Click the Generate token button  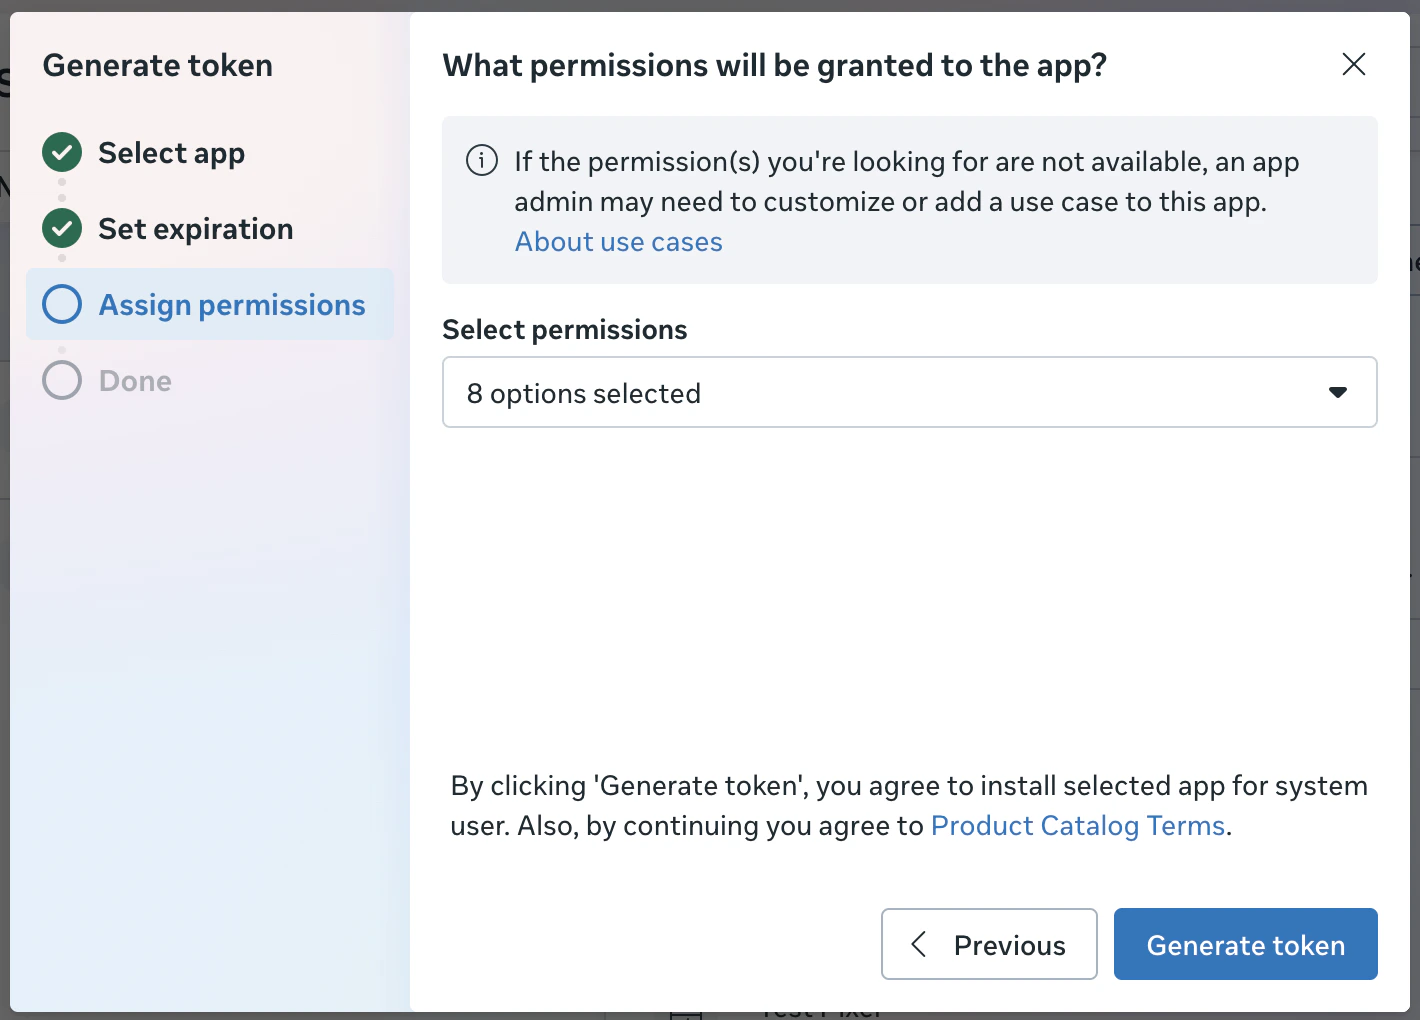(x=1245, y=944)
